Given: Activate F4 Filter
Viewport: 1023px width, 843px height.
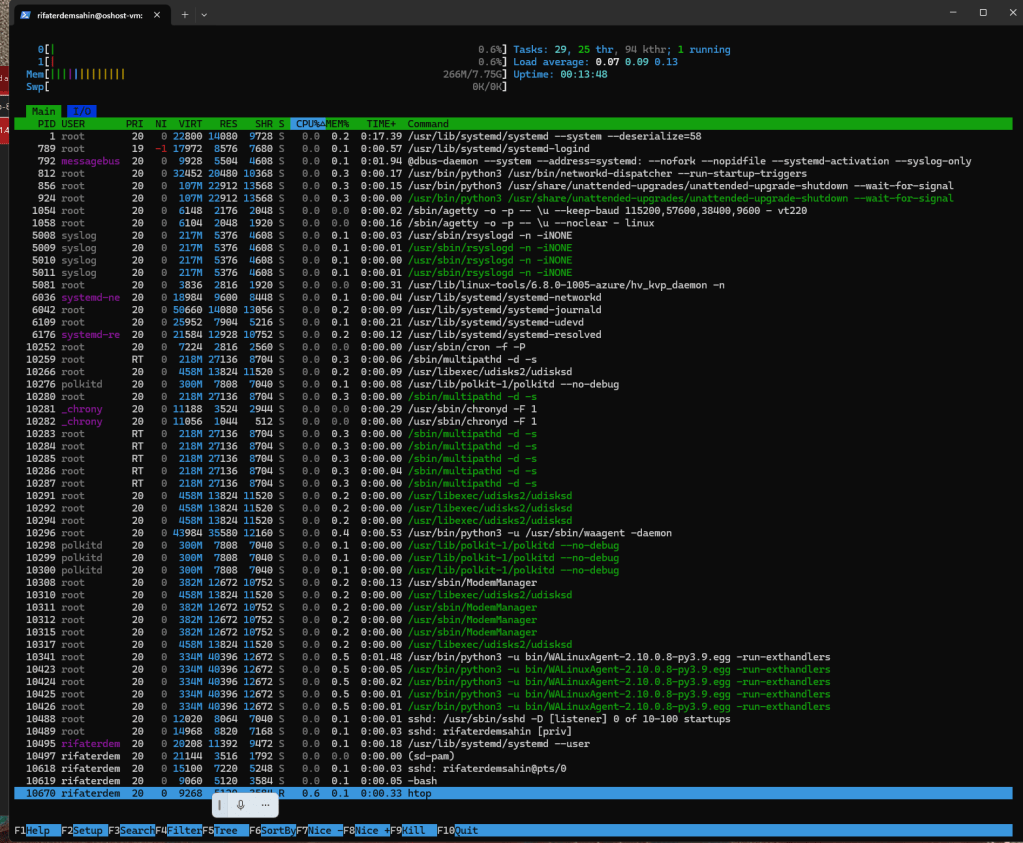Looking at the screenshot, I should tap(179, 831).
